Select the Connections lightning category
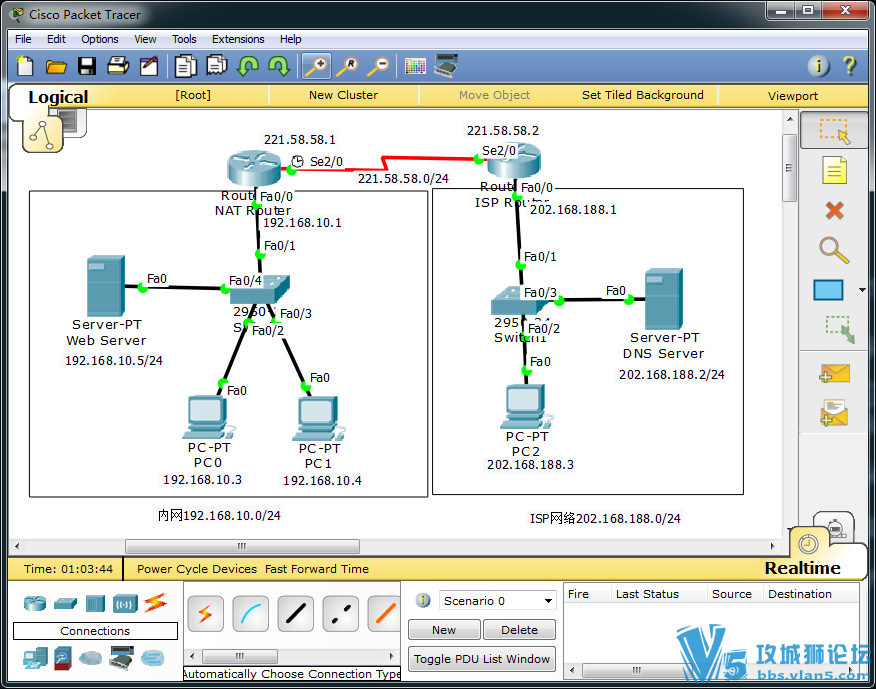The width and height of the screenshot is (876, 689). coord(155,602)
